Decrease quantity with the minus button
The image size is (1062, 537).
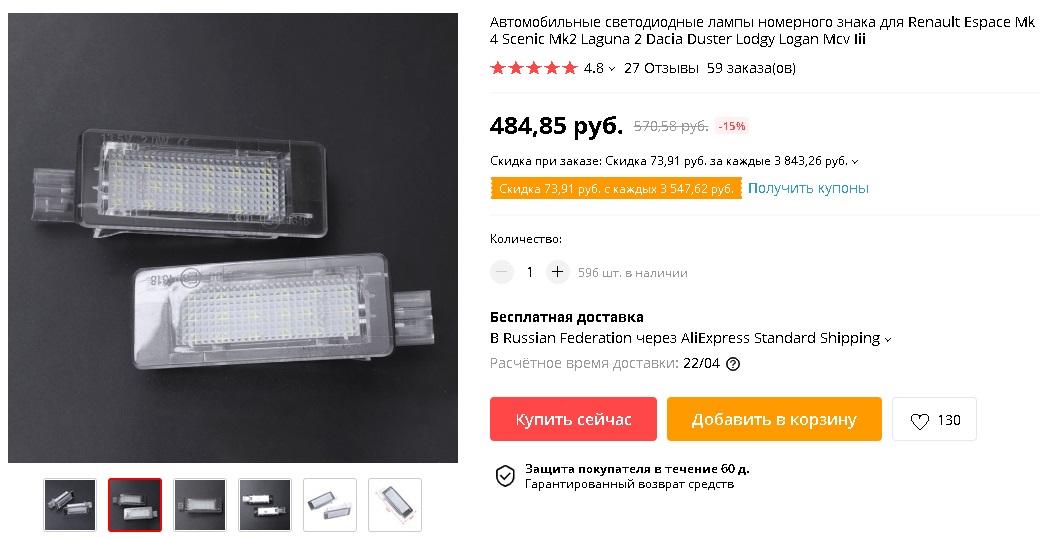502,272
